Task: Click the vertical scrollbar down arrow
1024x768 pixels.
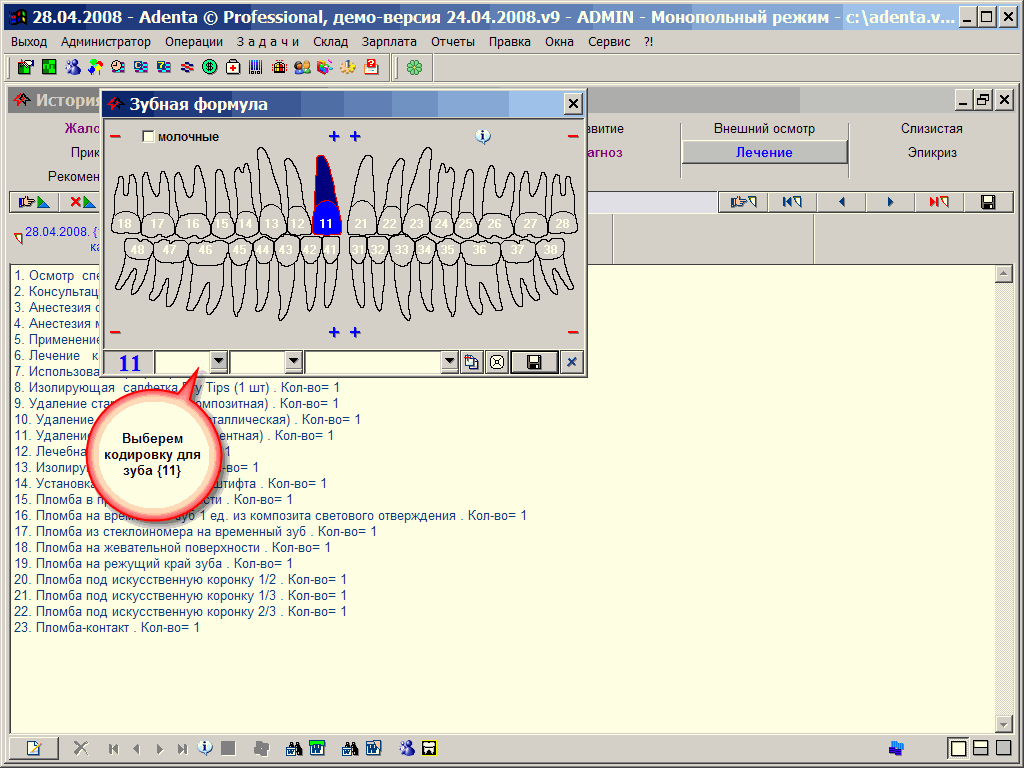Action: pyautogui.click(x=1004, y=724)
